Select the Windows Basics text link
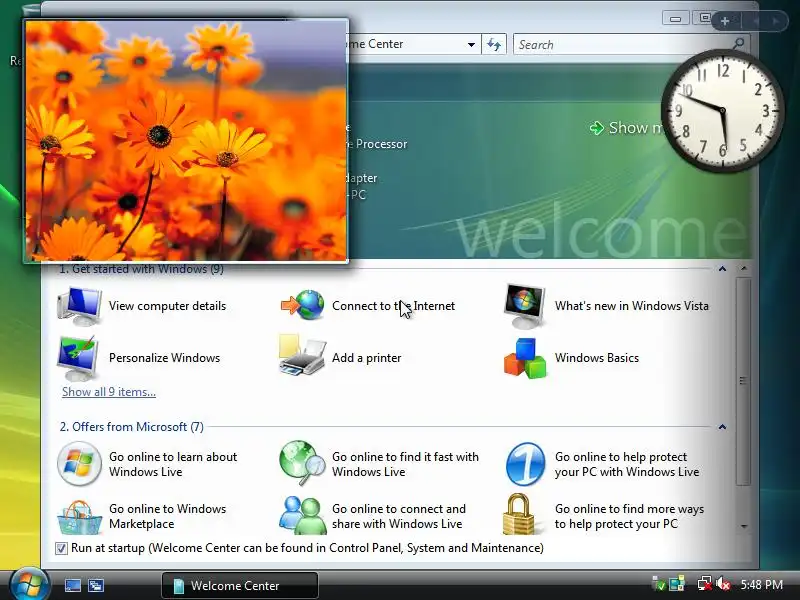Image resolution: width=800 pixels, height=600 pixels. 597,358
